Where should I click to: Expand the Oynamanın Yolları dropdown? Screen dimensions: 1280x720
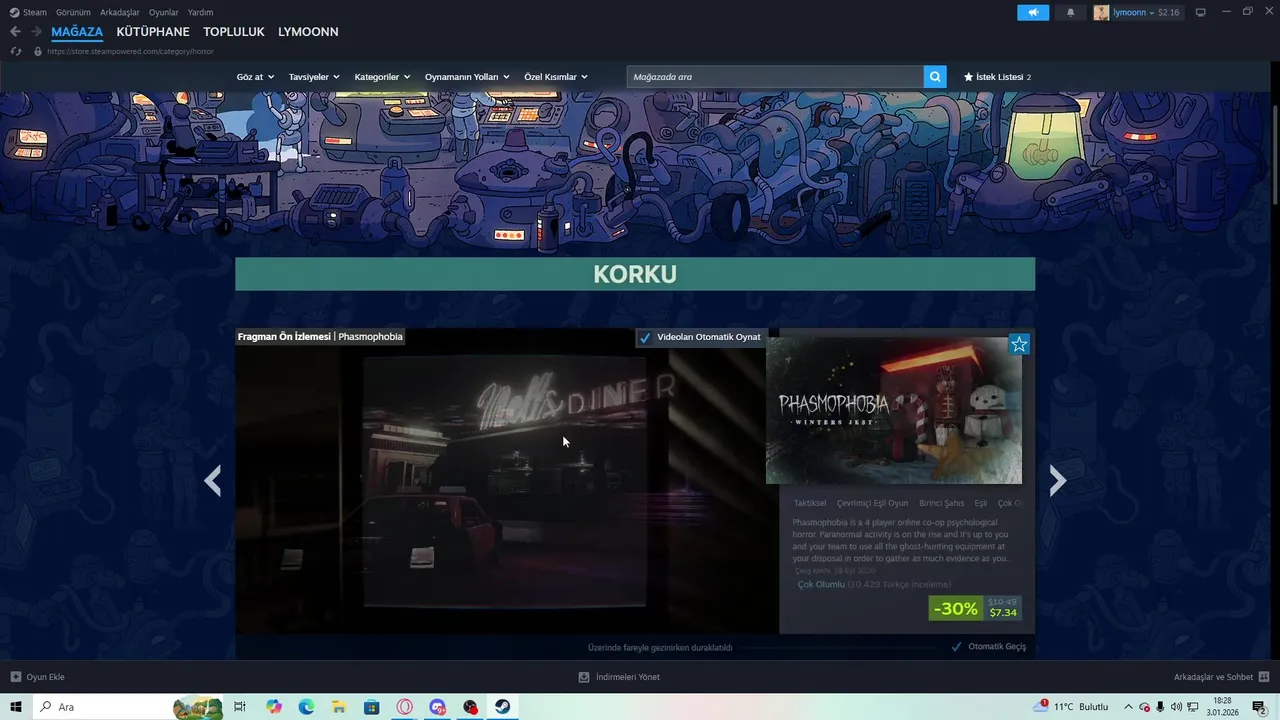[467, 77]
